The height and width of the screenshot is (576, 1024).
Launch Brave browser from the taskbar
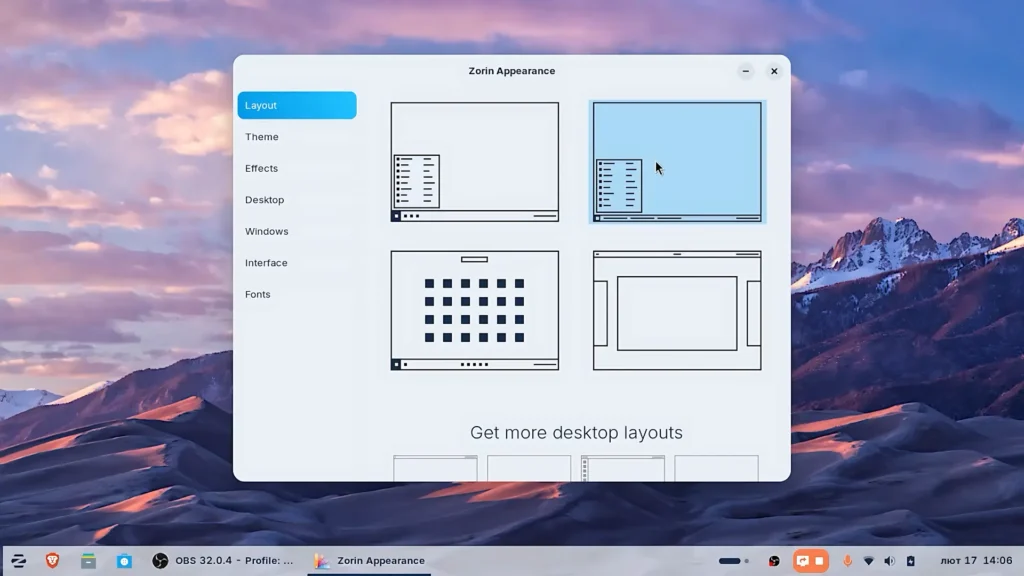pyautogui.click(x=53, y=560)
